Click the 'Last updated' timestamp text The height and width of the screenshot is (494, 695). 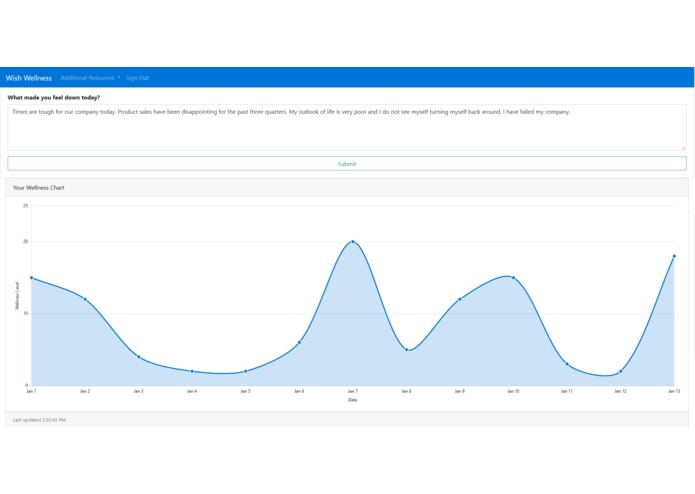[x=39, y=420]
